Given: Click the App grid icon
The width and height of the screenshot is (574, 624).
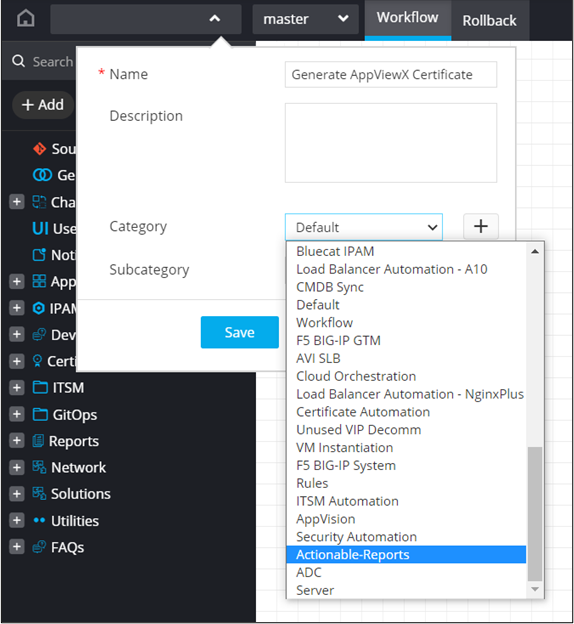Looking at the screenshot, I should coord(39,281).
